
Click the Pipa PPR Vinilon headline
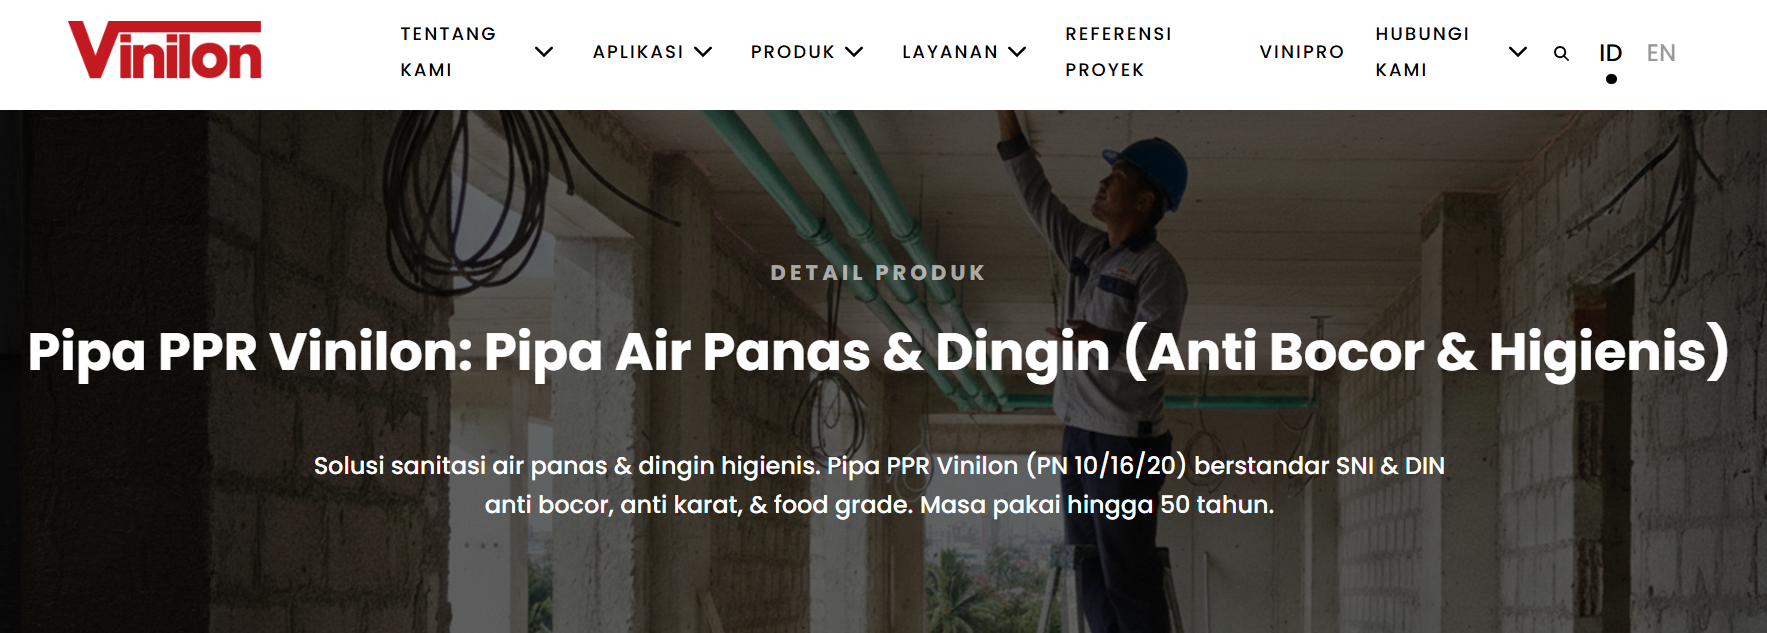tap(879, 352)
